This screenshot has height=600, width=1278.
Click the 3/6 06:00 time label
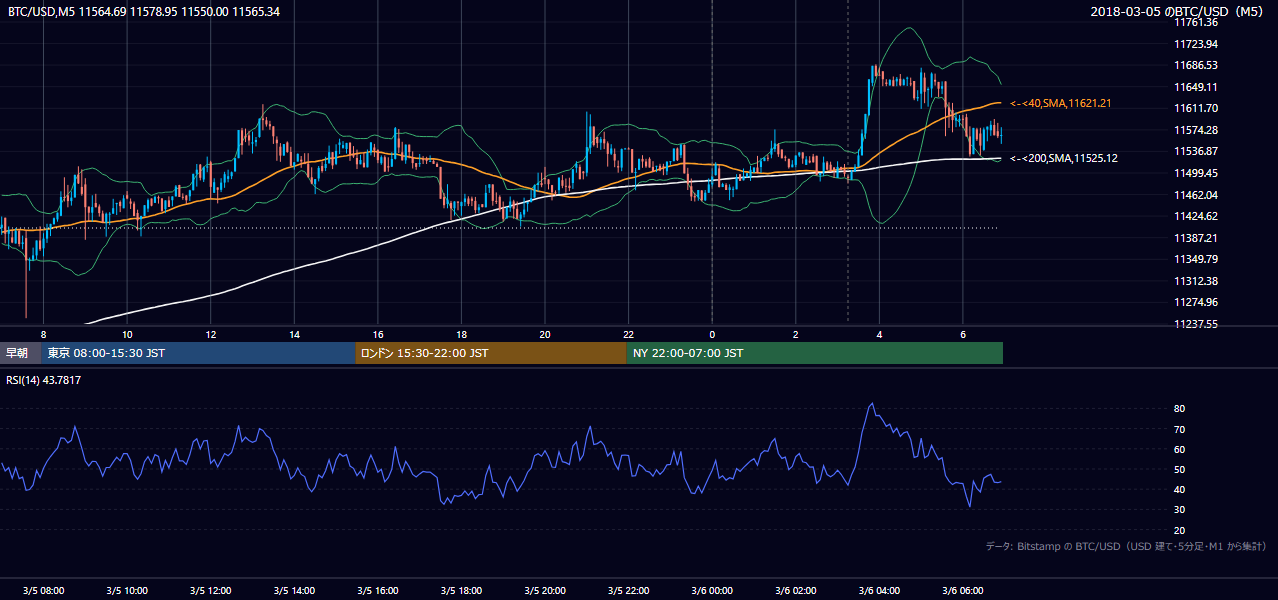(962, 591)
